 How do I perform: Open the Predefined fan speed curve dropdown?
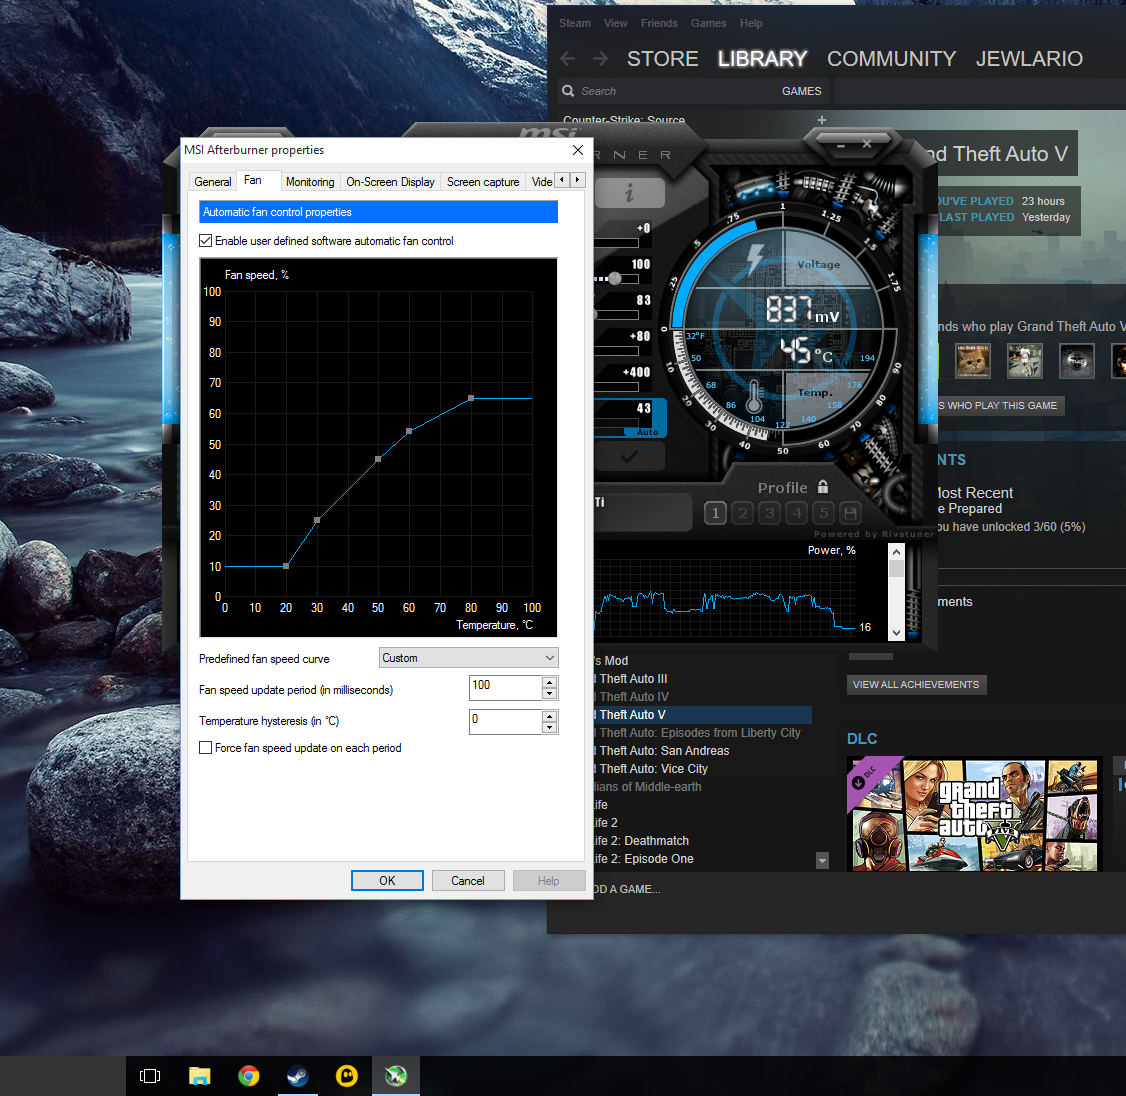coord(468,658)
